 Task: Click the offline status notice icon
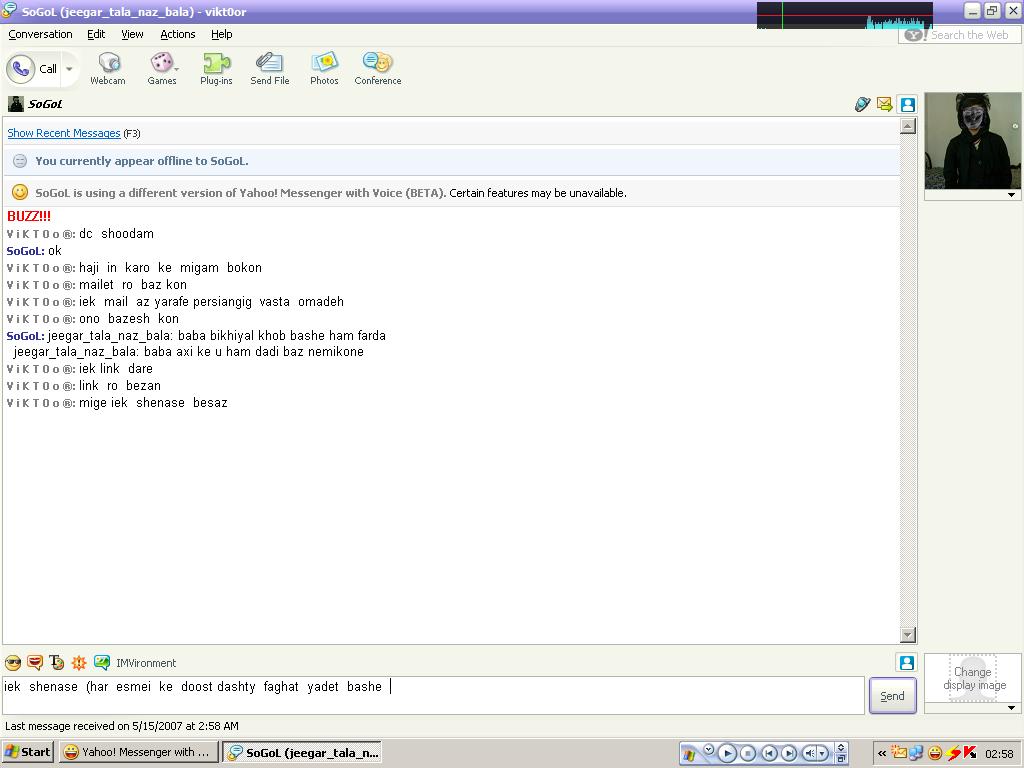coord(20,161)
